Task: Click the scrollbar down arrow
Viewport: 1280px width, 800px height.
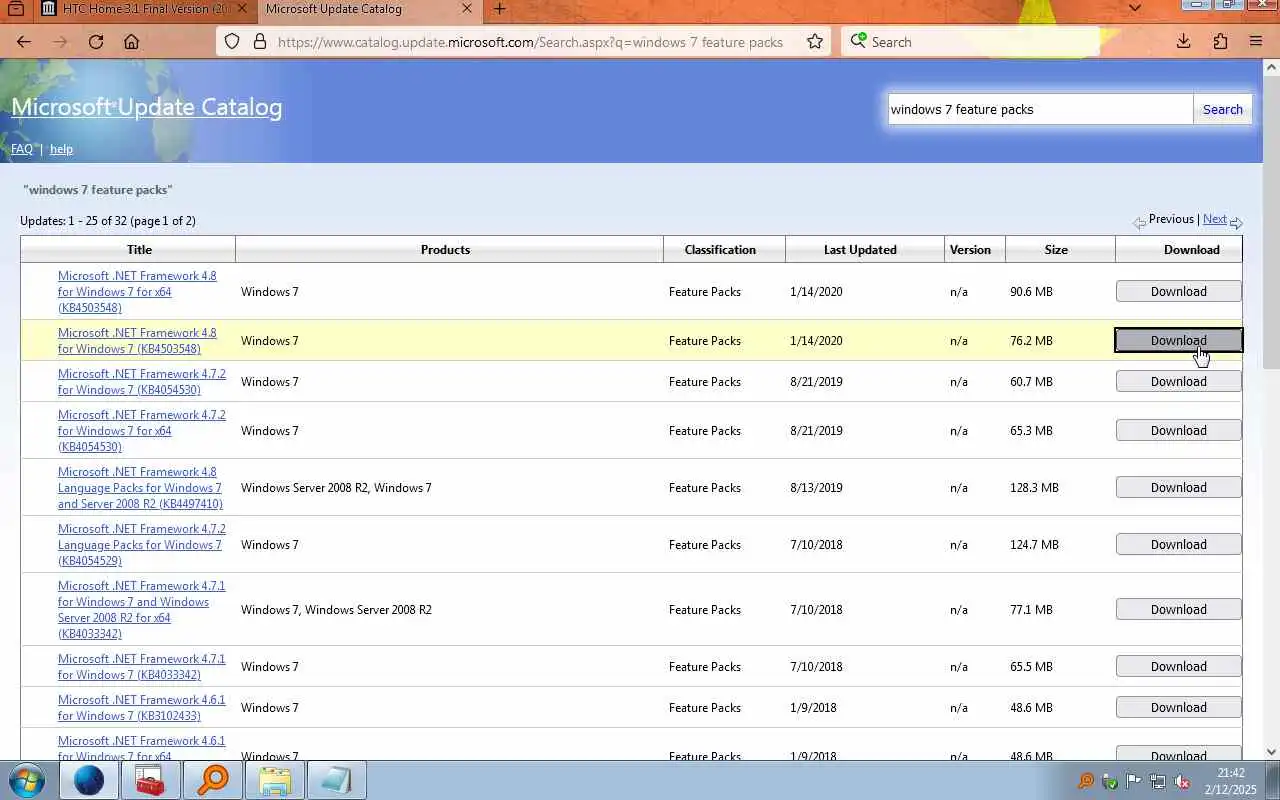Action: [1272, 752]
